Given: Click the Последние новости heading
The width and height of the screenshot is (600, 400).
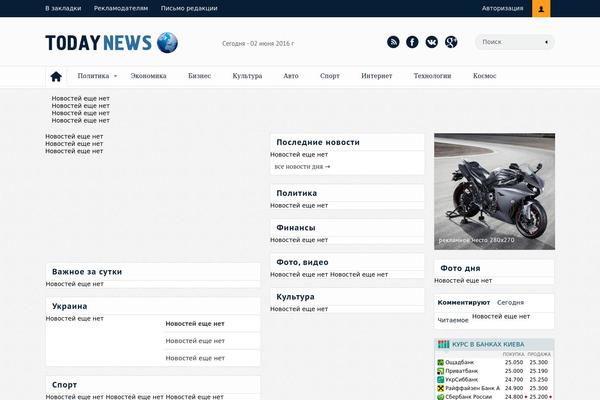Looking at the screenshot, I should (x=318, y=142).
